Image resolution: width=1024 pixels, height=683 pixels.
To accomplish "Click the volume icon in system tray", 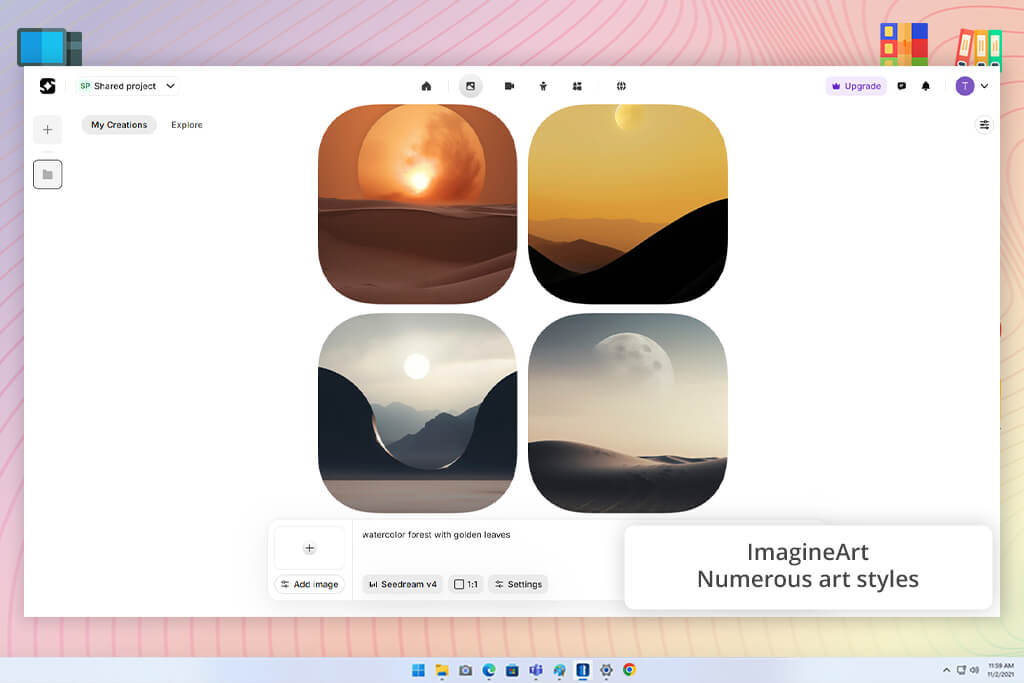I will (974, 670).
